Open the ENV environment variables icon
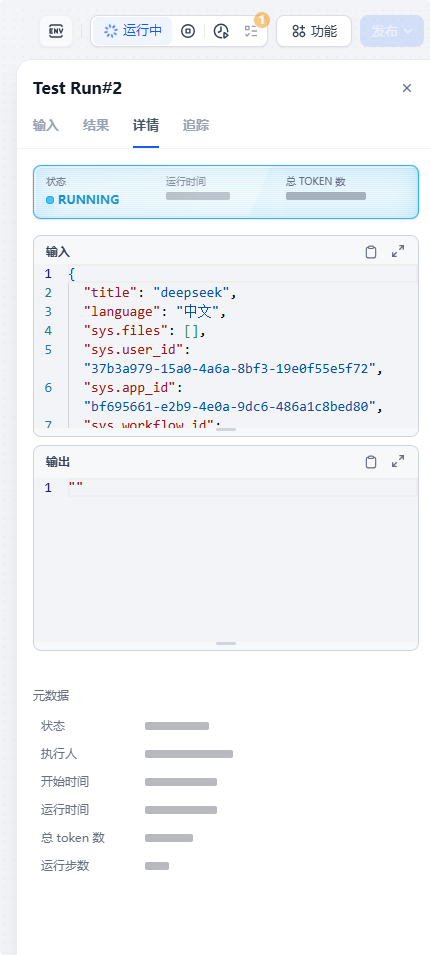Viewport: 430px width, 955px height. pos(56,31)
